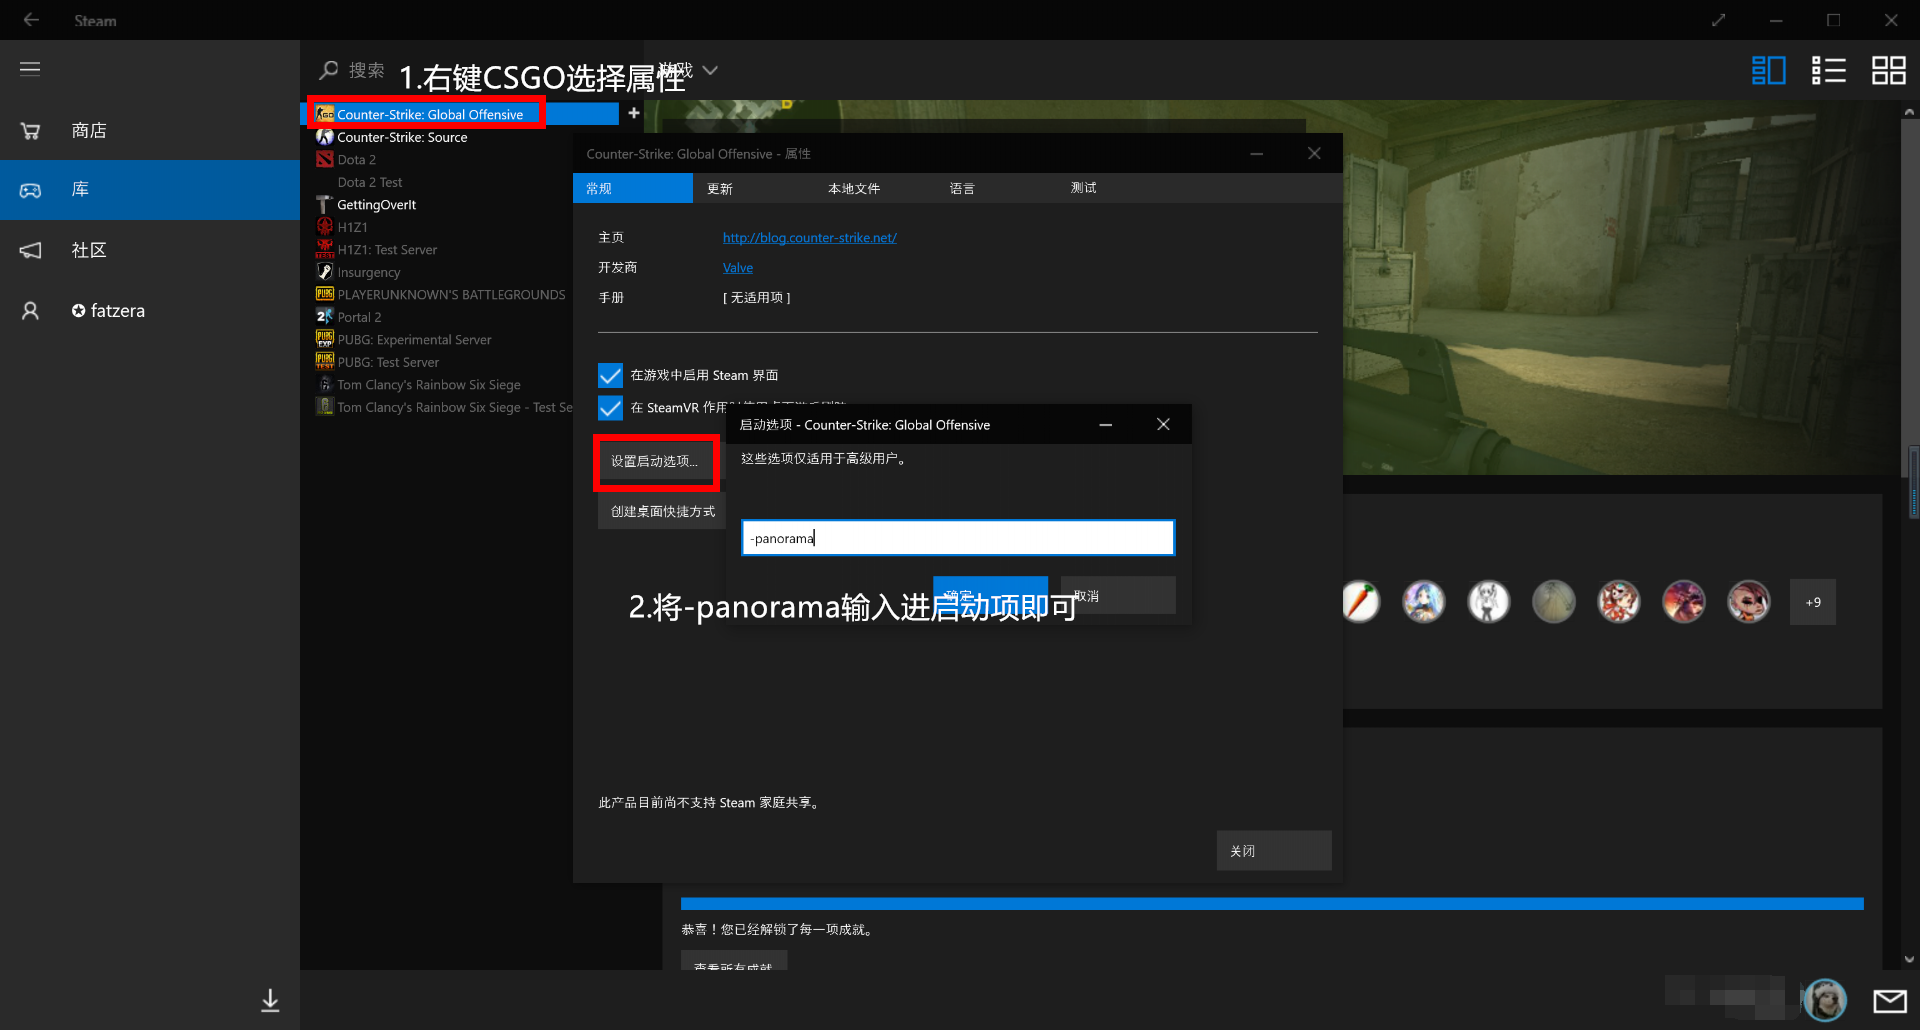Image resolution: width=1920 pixels, height=1030 pixels.
Task: Select PUBG: Test Server entry
Action: pos(388,362)
